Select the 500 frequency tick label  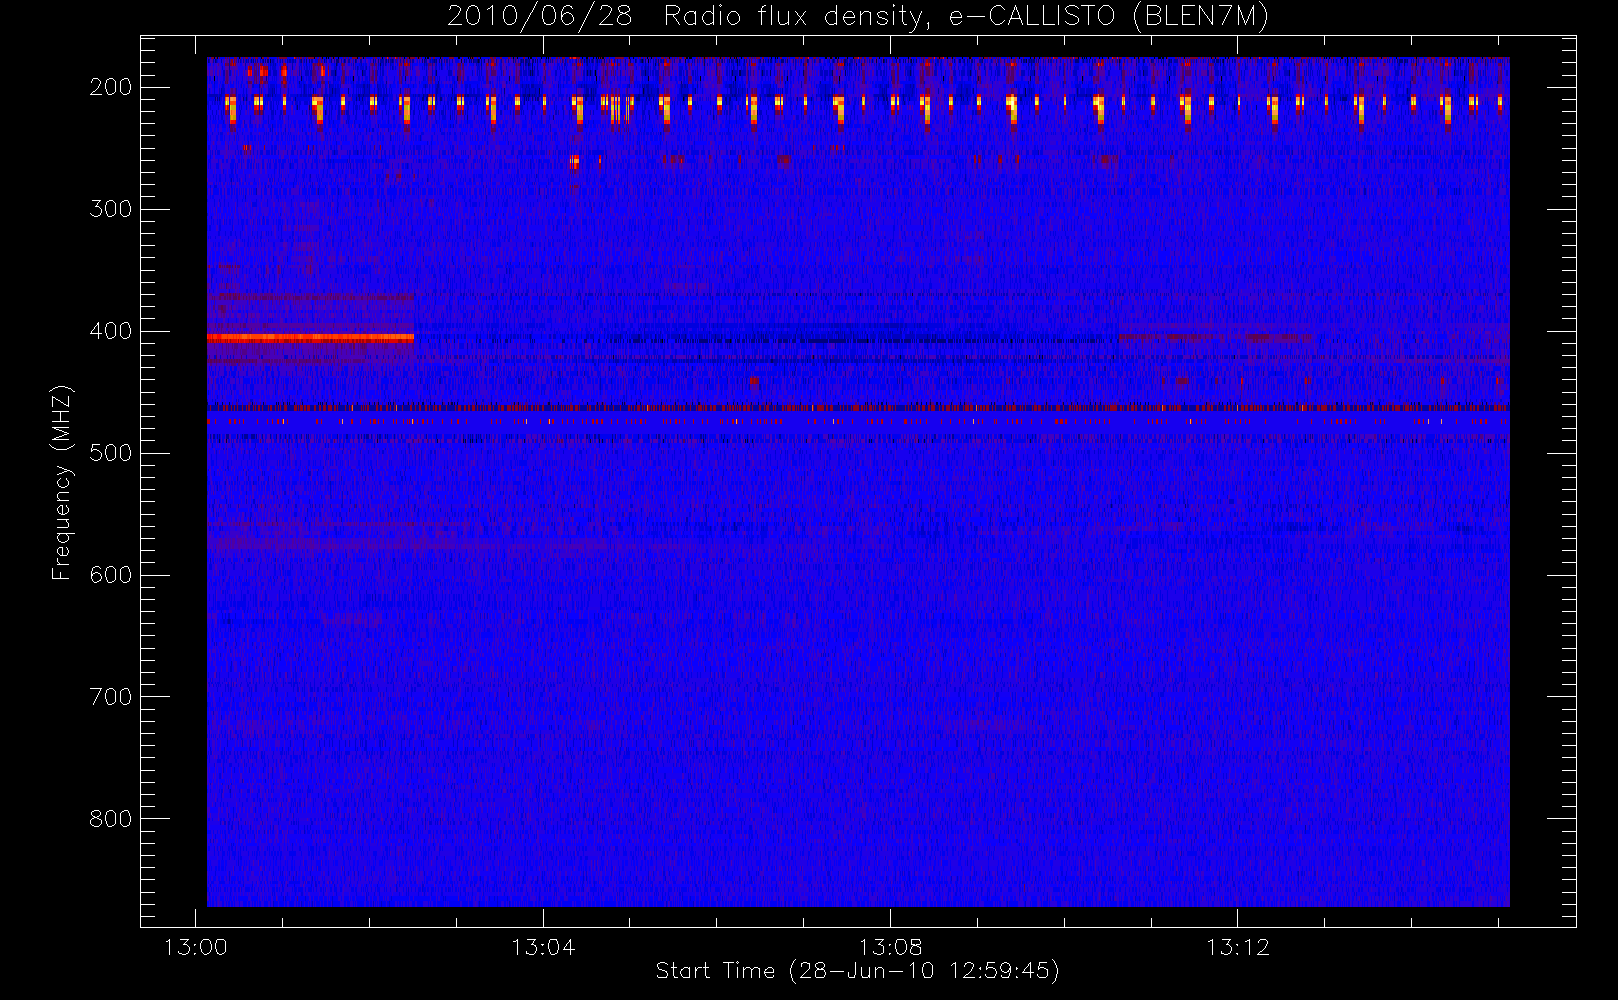point(111,453)
